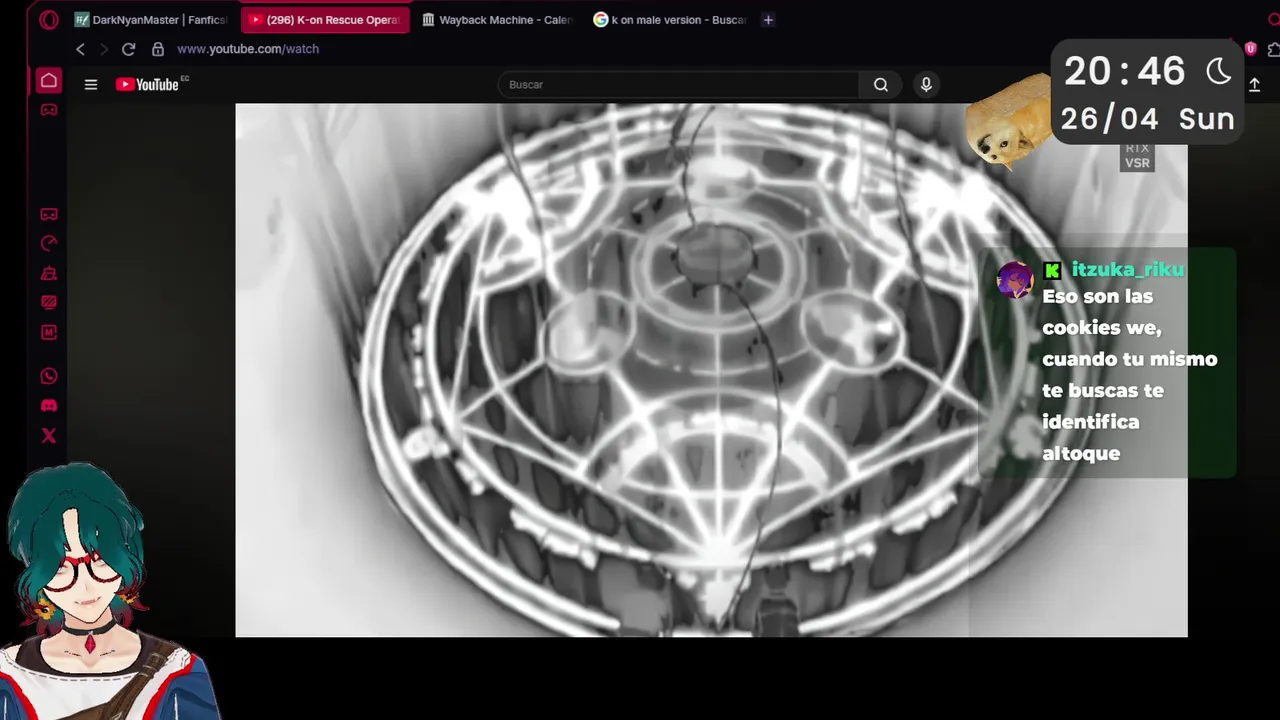Screen dimensions: 1280x720
Task: Click the Buscar search field
Action: pyautogui.click(x=678, y=85)
